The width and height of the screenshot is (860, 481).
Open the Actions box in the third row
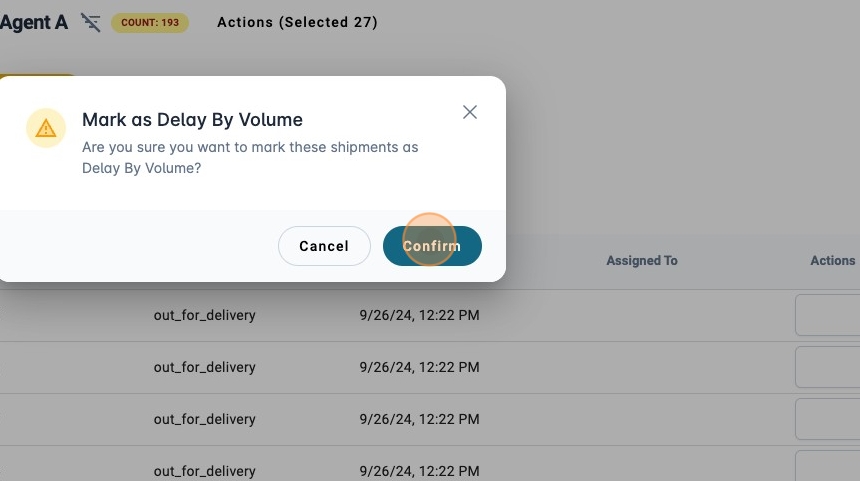[x=828, y=419]
